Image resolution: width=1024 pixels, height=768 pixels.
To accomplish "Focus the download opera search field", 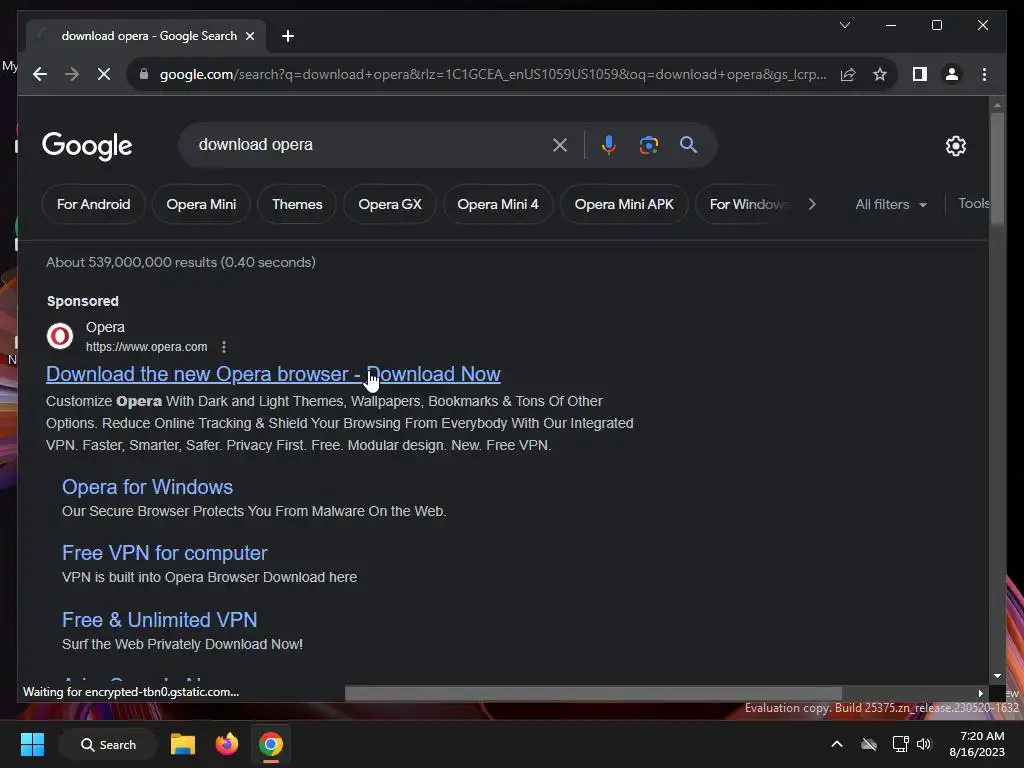I will point(366,145).
